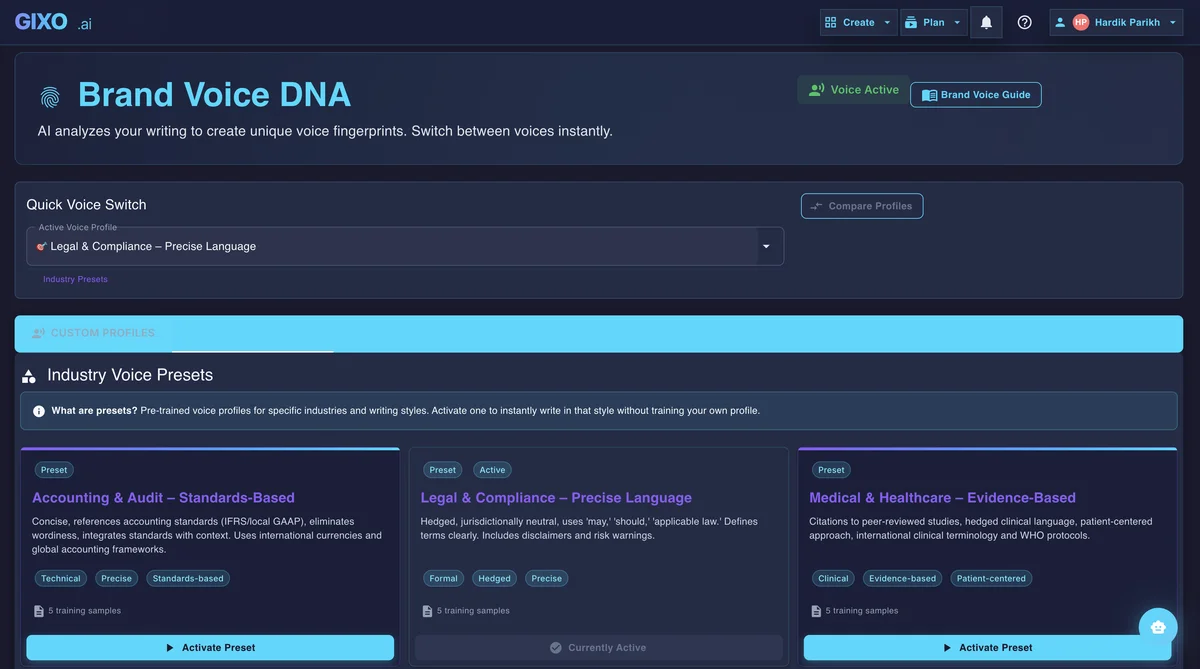Open the Brand Voice Guide
1200x669 pixels.
click(975, 92)
